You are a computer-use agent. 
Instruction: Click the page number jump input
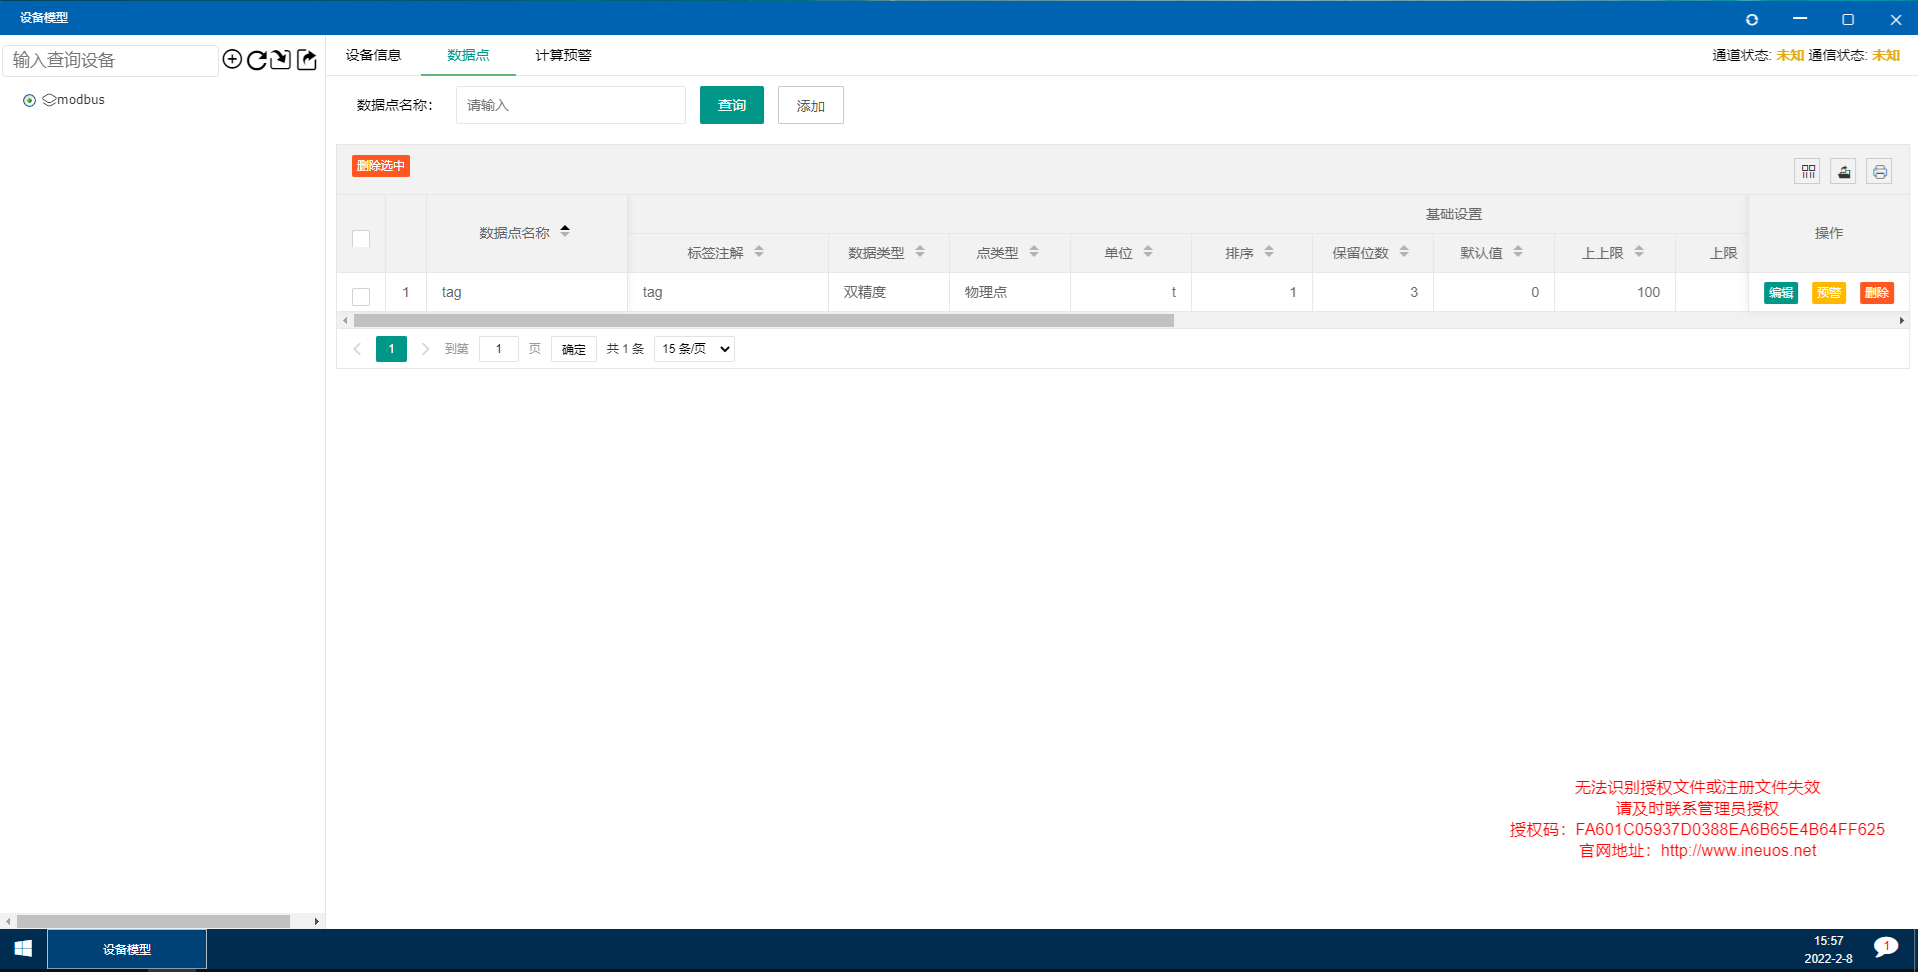(x=499, y=349)
